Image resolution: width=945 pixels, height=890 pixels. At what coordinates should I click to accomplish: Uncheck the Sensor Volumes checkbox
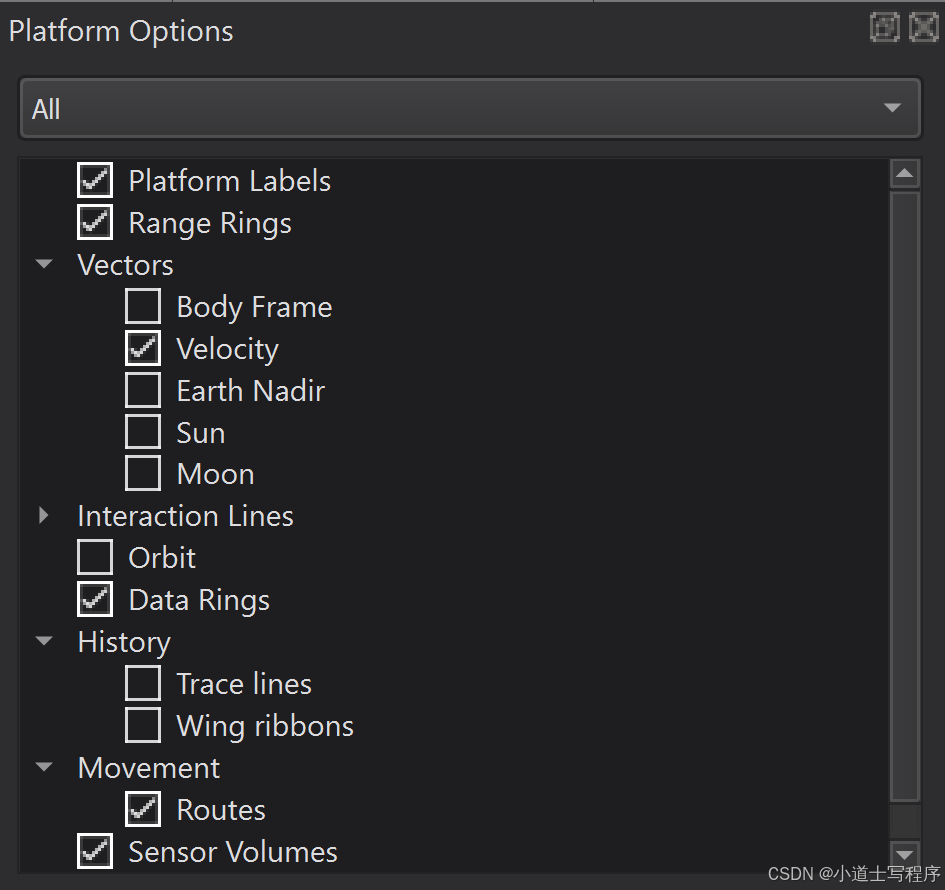click(95, 851)
